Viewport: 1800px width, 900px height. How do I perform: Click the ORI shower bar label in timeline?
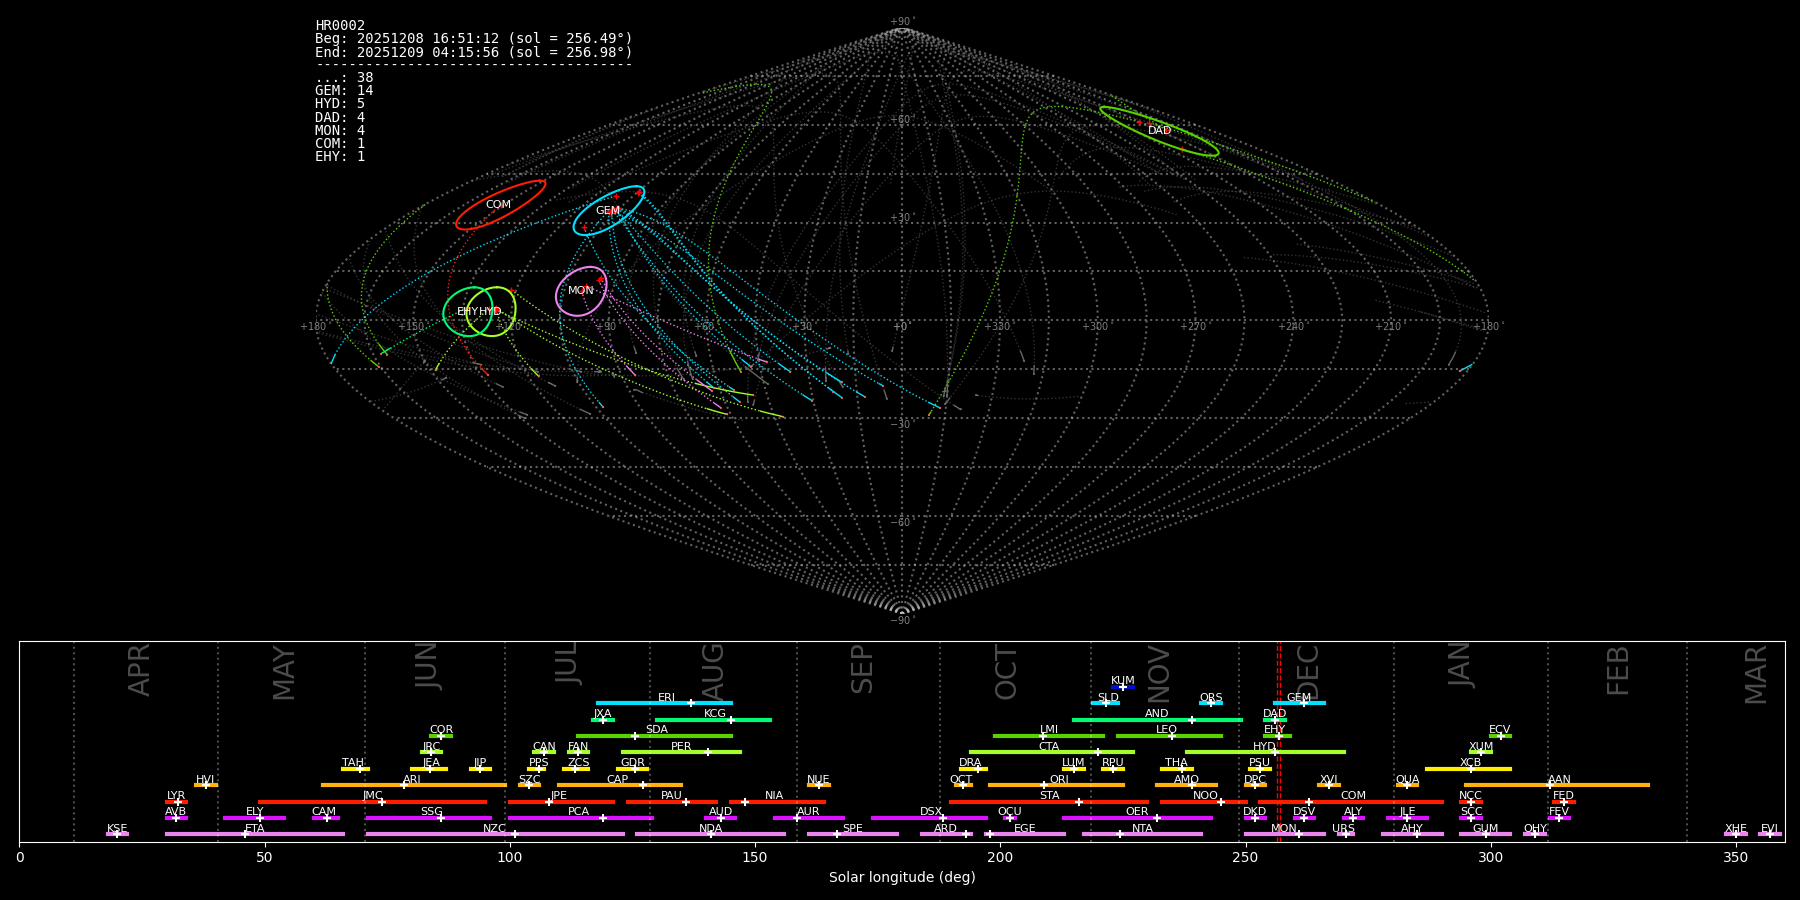coord(1059,780)
